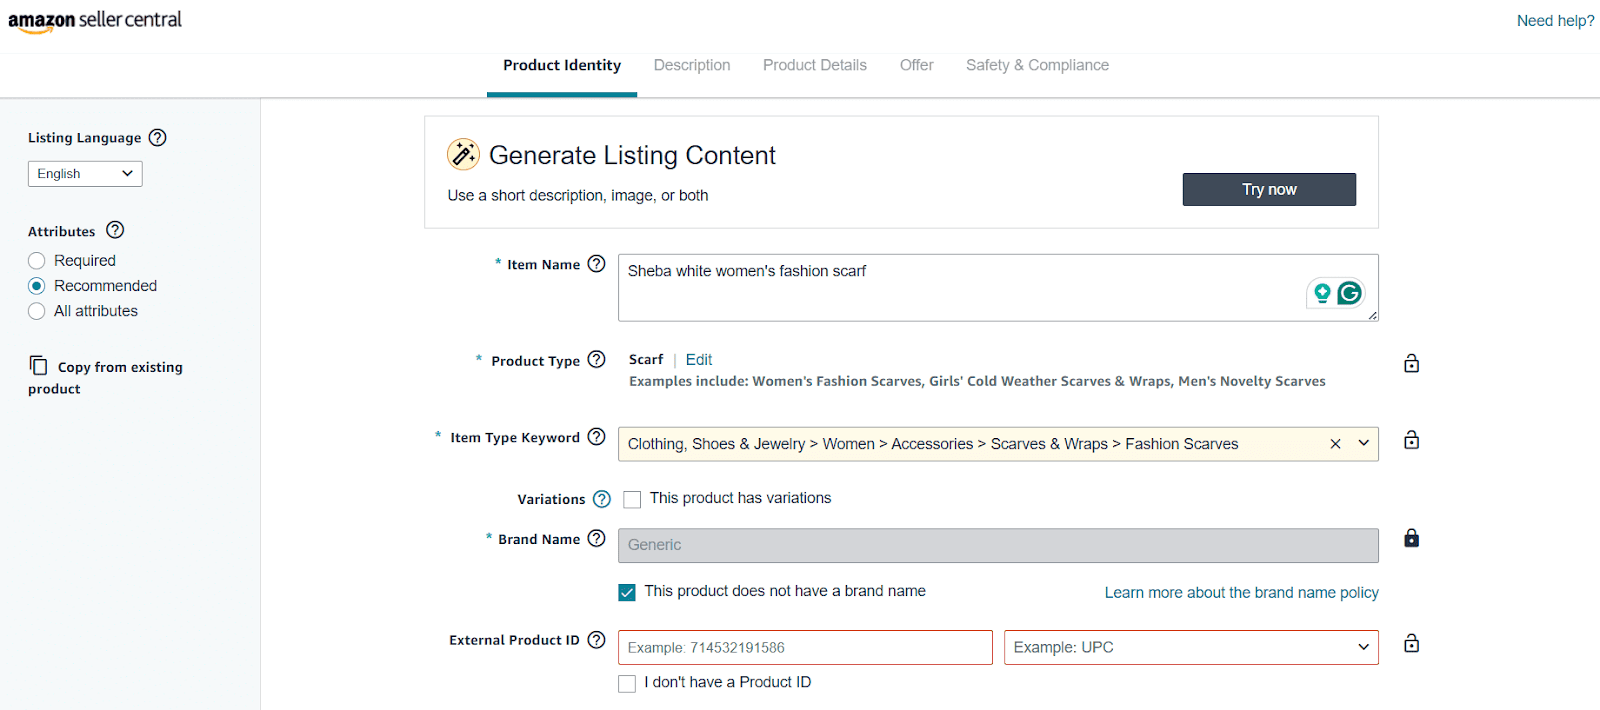The width and height of the screenshot is (1600, 710).
Task: Remove the Fashion Scarves item type keyword
Action: point(1335,443)
